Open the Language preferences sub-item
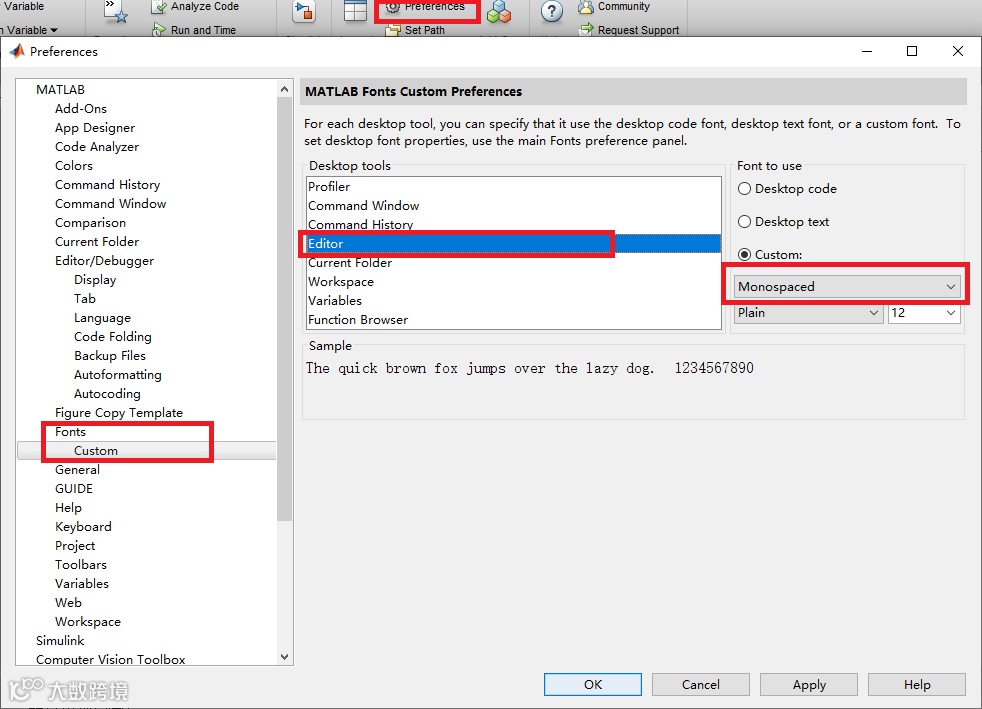 pos(102,318)
